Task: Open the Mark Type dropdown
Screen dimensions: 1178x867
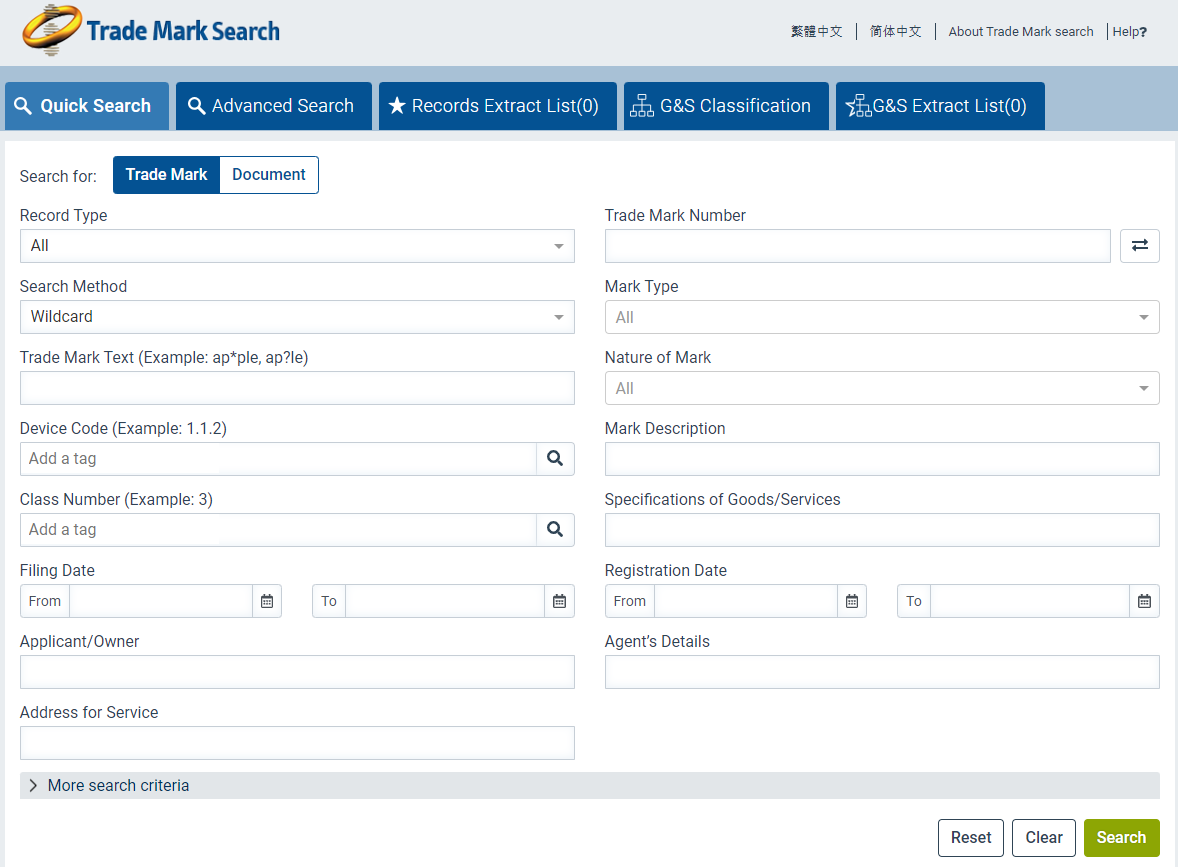Action: pos(881,317)
